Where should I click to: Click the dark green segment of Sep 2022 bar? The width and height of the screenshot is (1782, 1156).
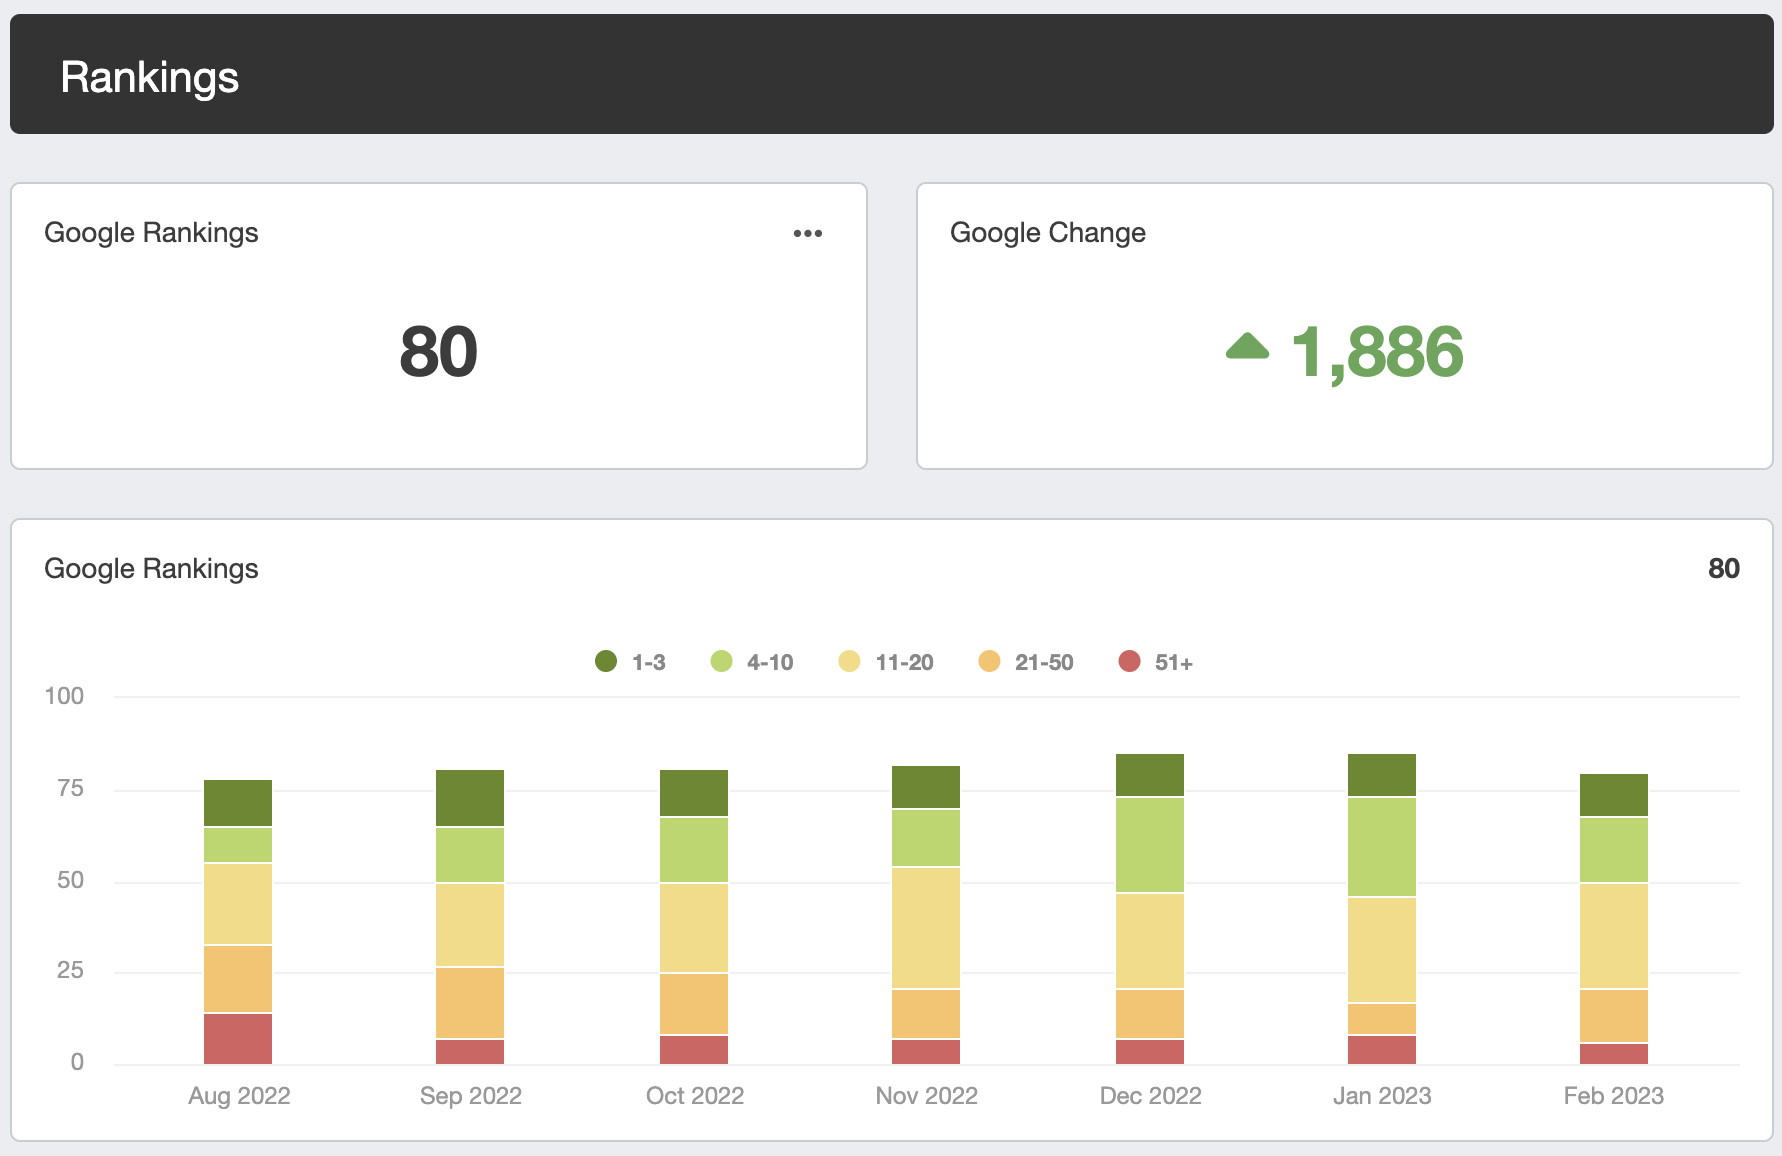tap(470, 798)
